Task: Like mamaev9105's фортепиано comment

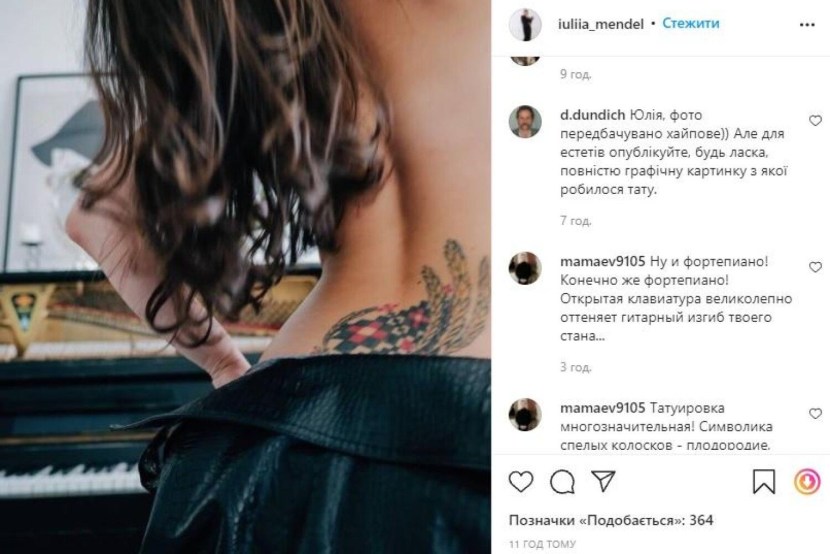Action: pos(815,267)
